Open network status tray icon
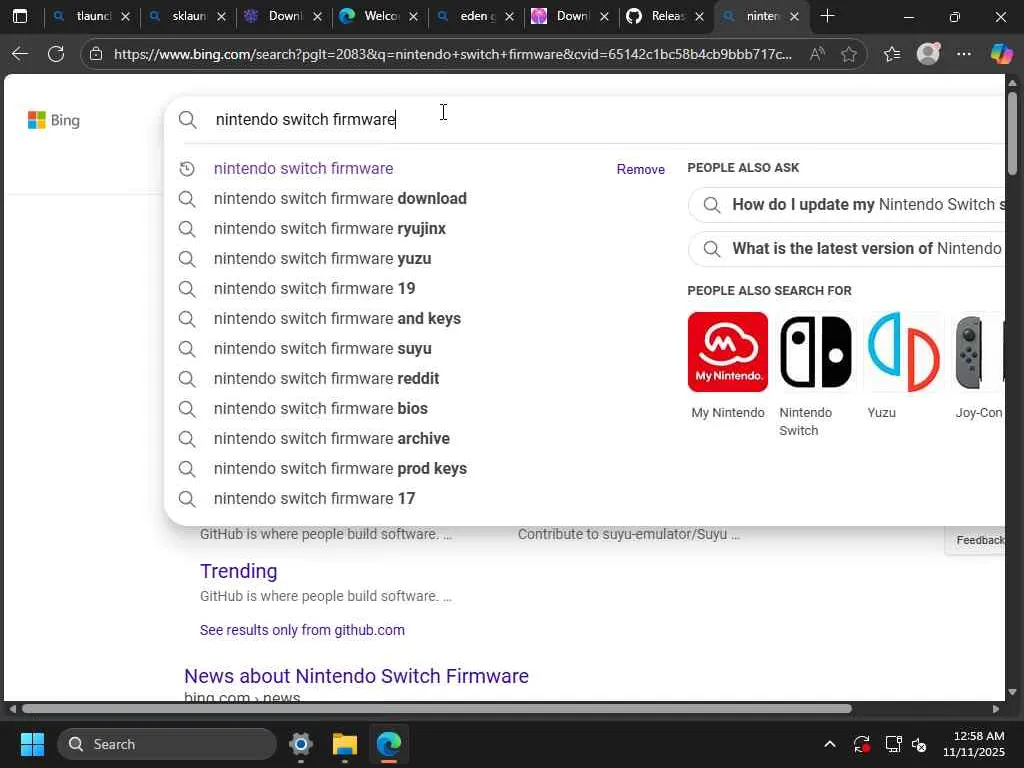1024x768 pixels. pos(893,744)
